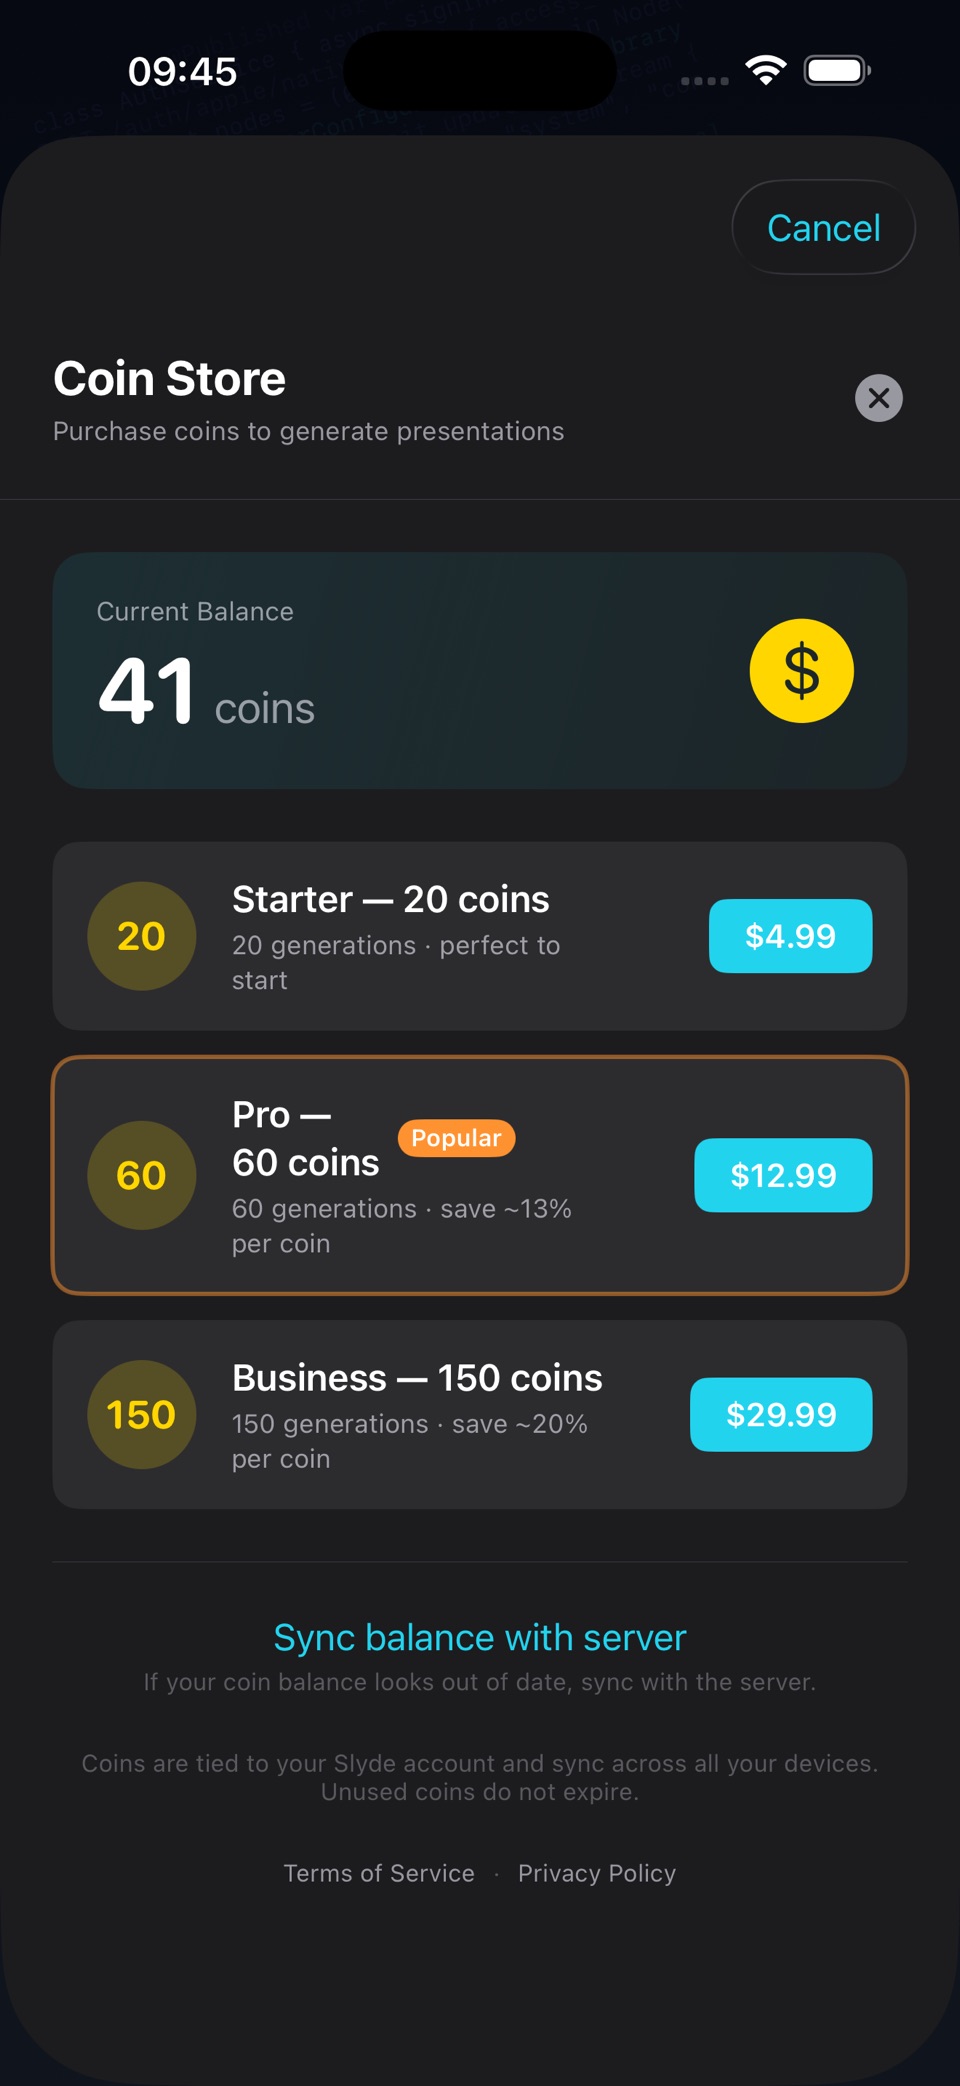Open Terms of Service

(379, 1872)
